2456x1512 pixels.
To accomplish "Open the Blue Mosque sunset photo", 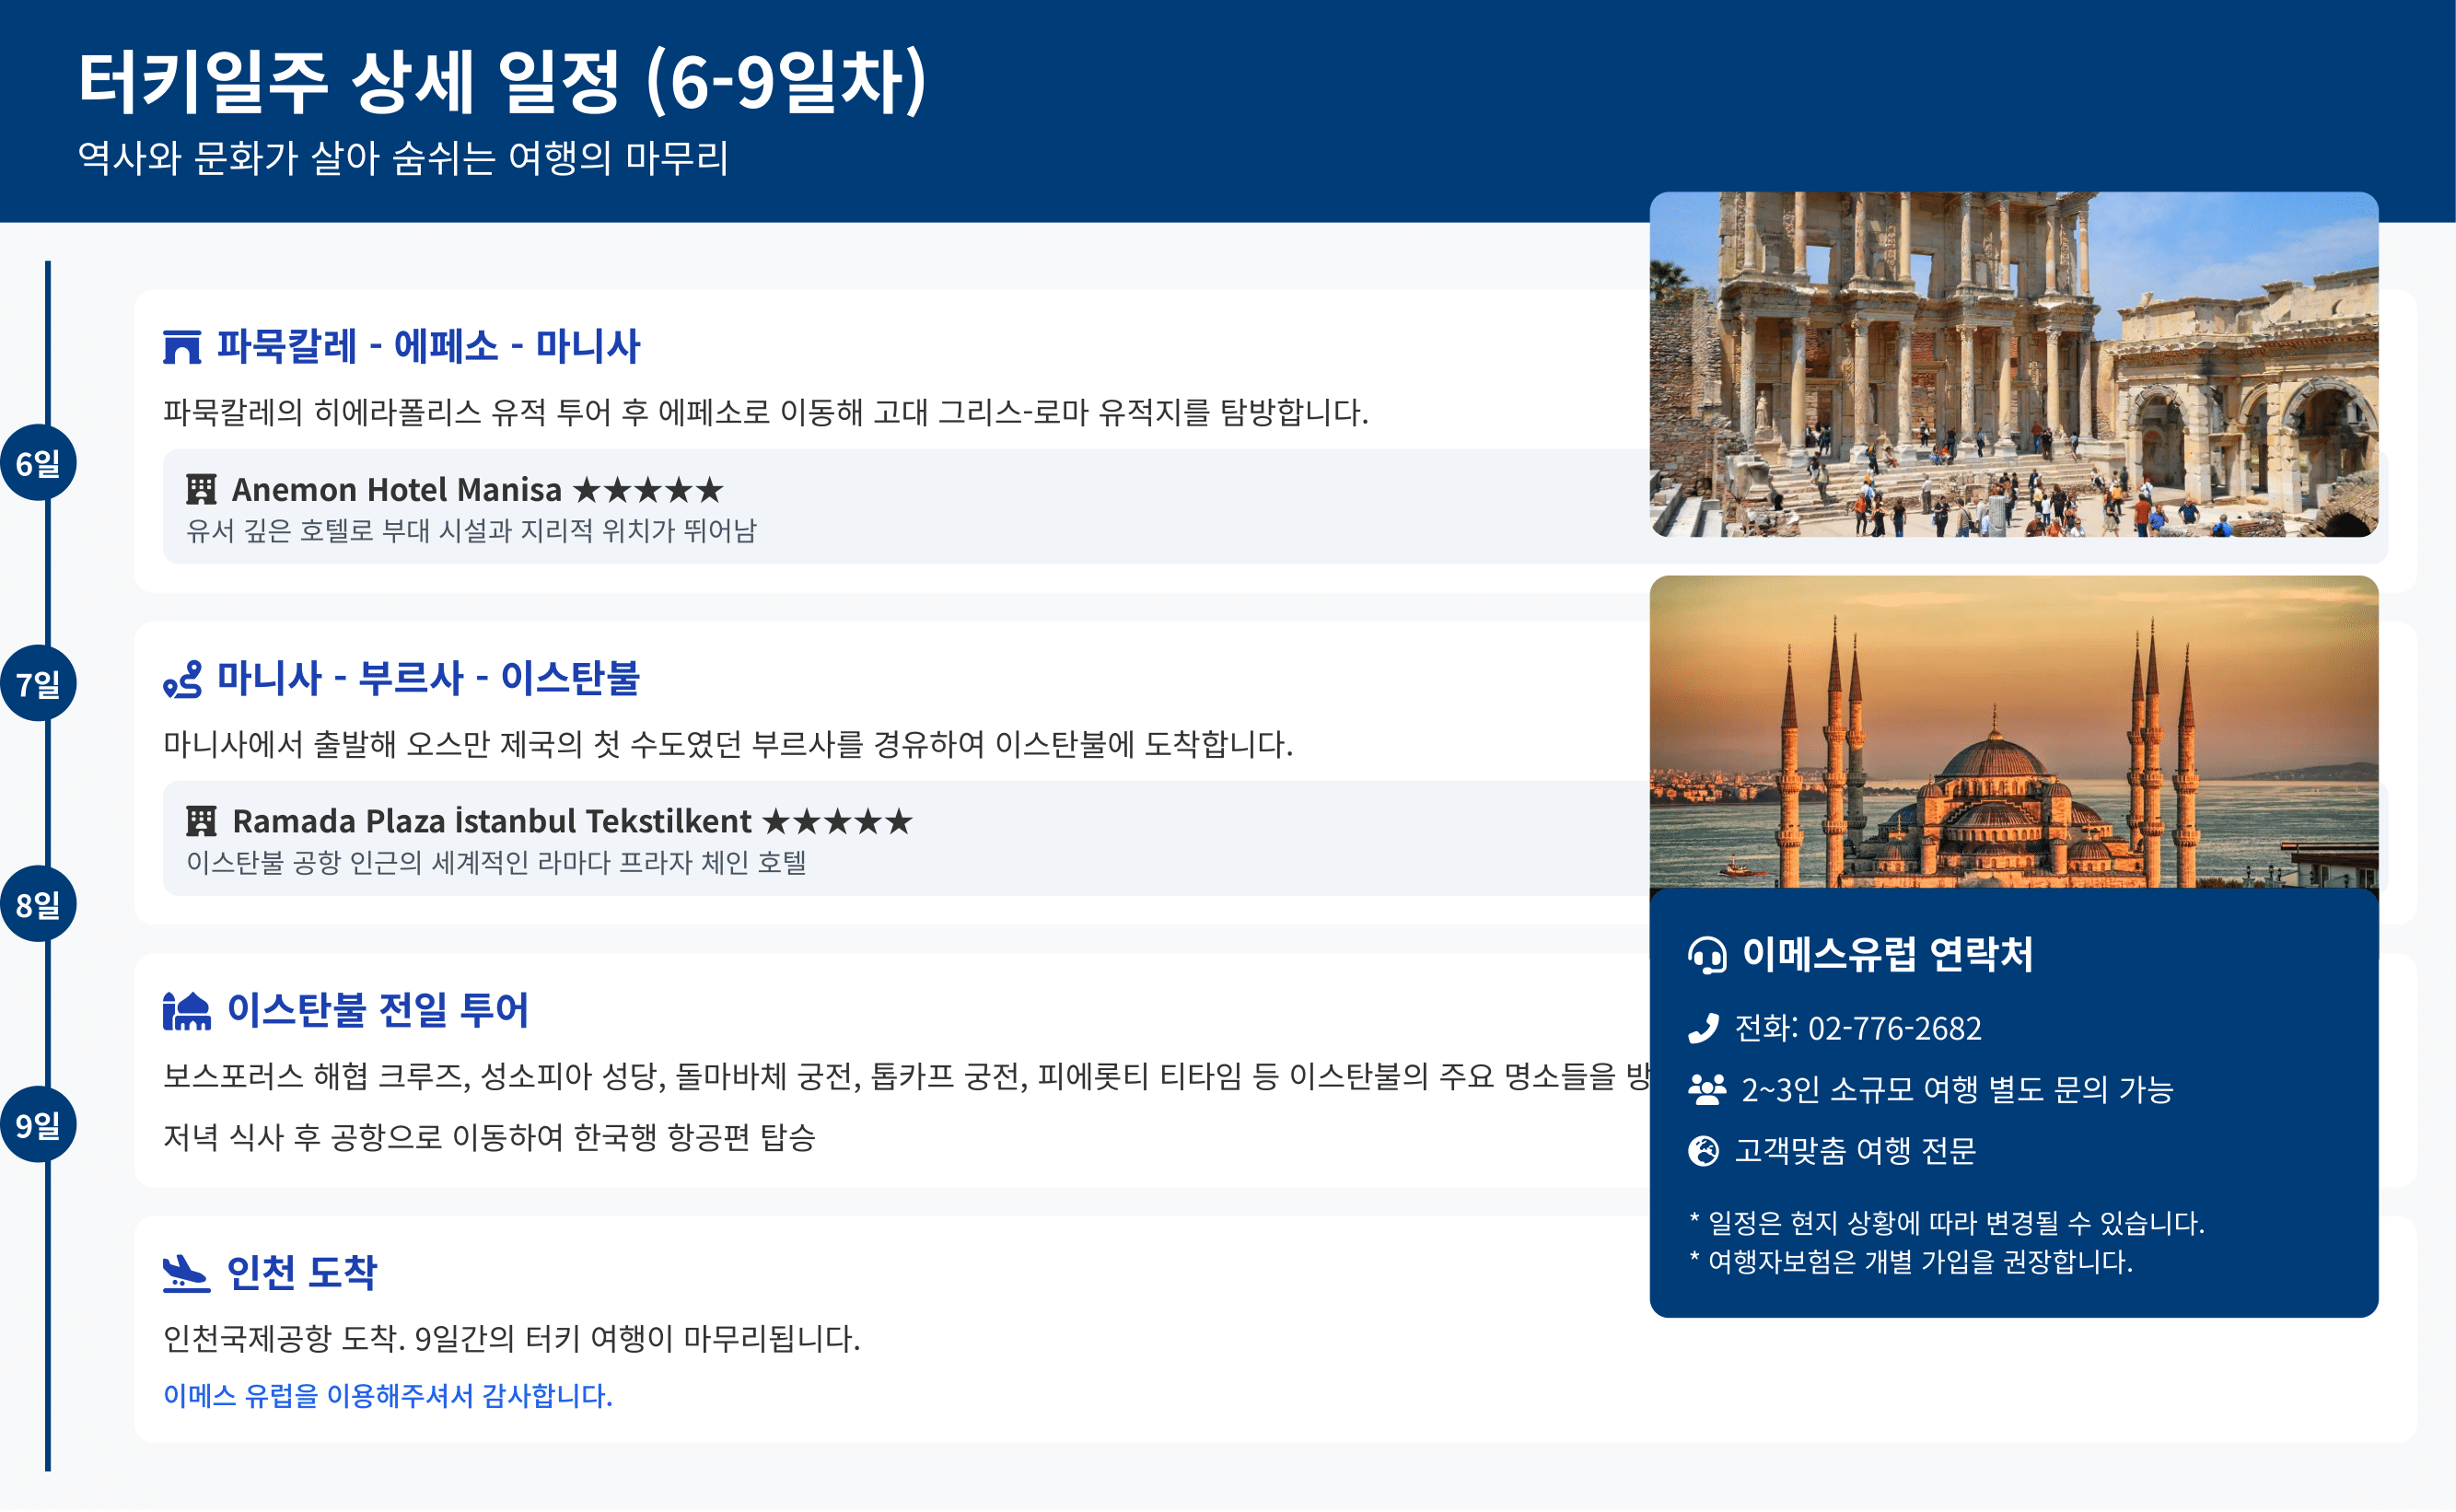I will tap(2013, 731).
